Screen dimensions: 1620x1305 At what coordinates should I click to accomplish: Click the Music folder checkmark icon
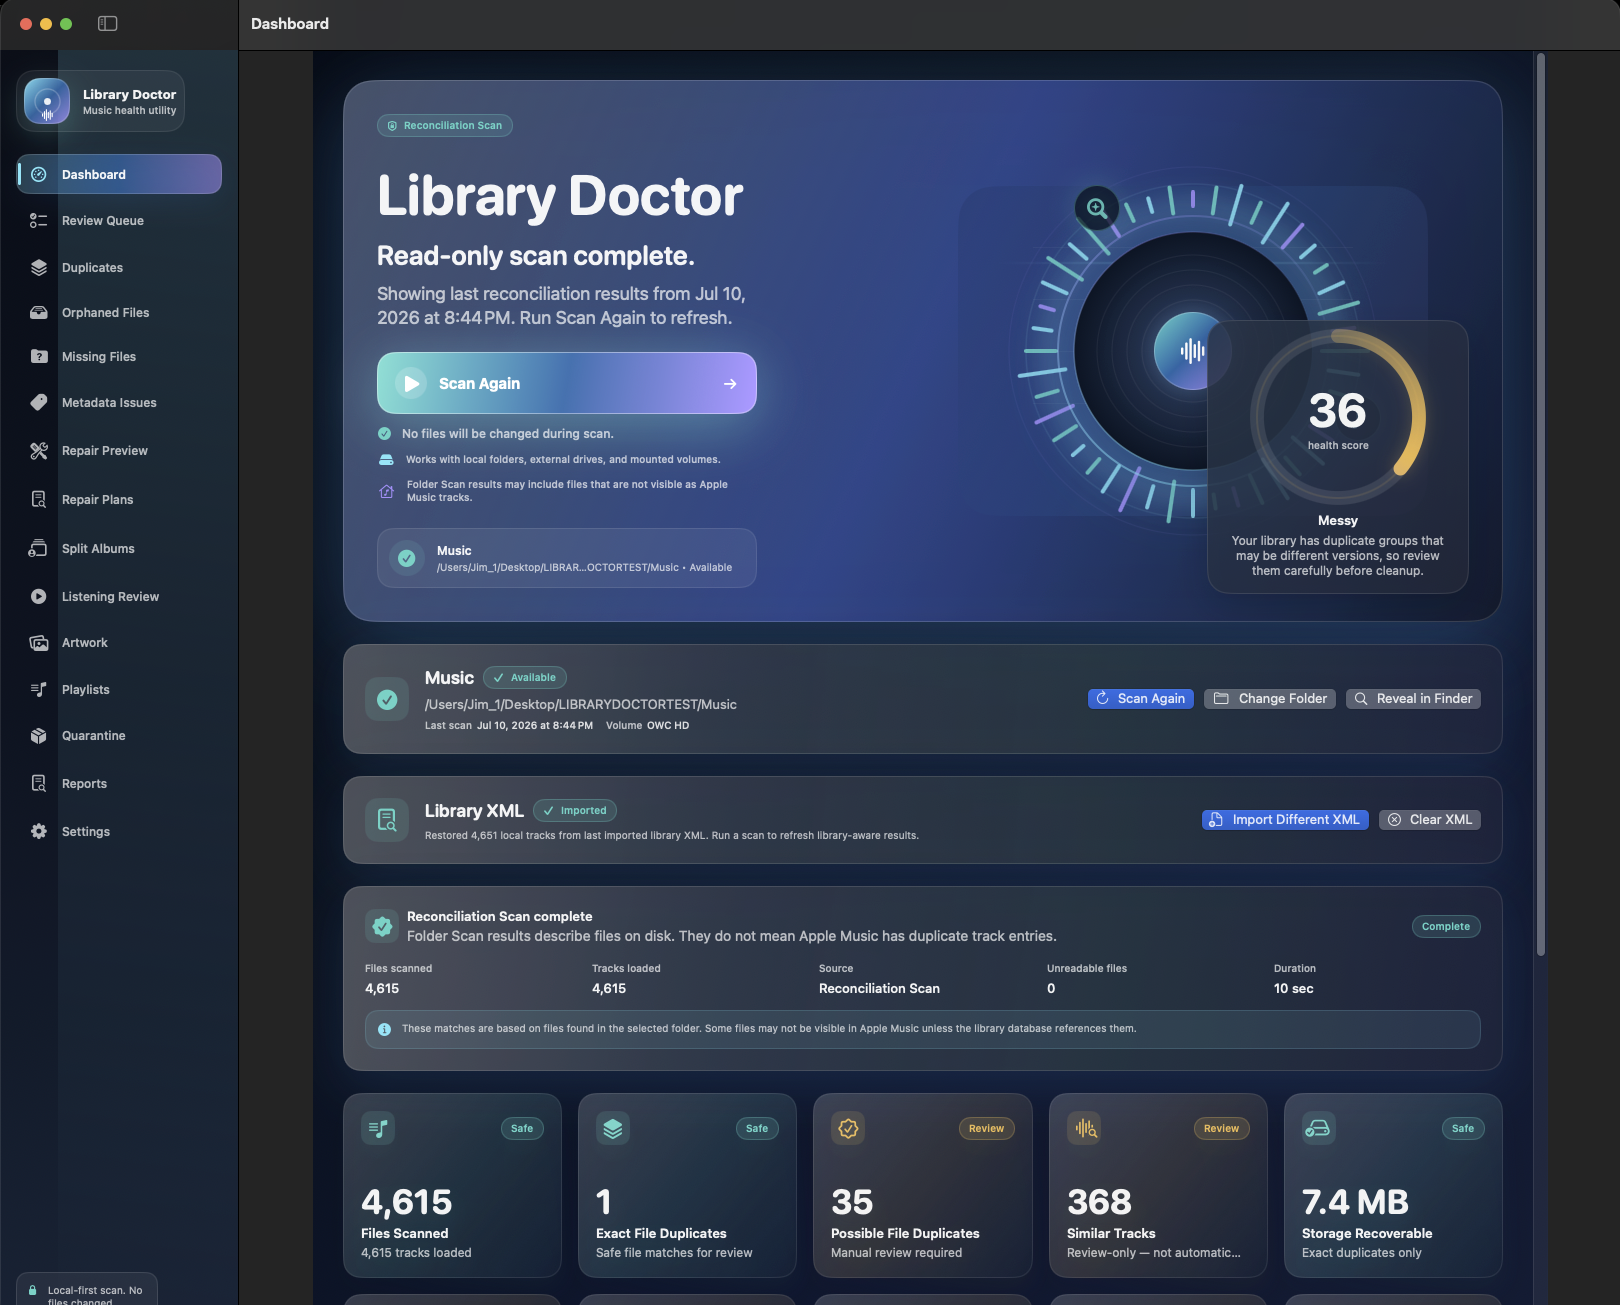387,700
